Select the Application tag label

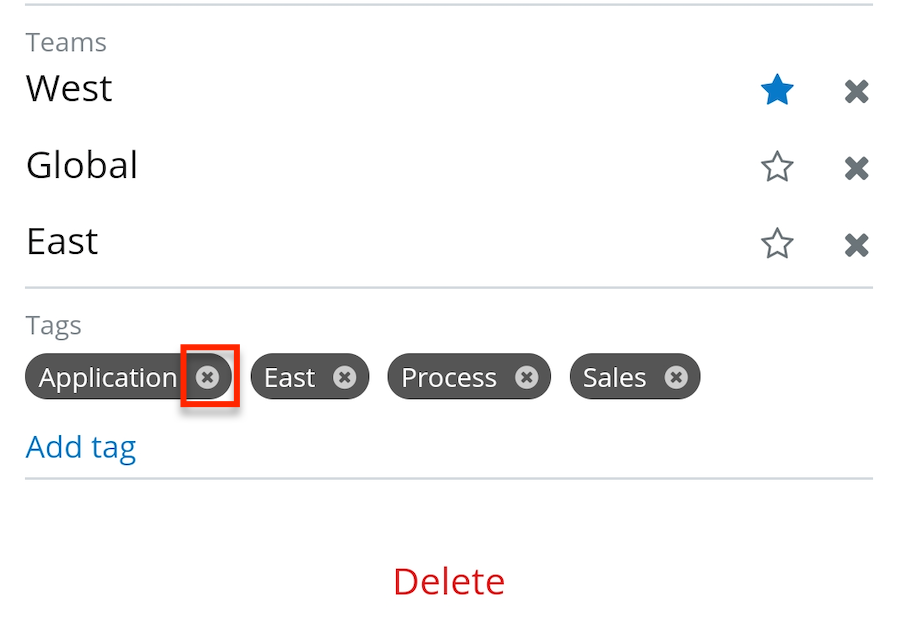click(x=107, y=377)
